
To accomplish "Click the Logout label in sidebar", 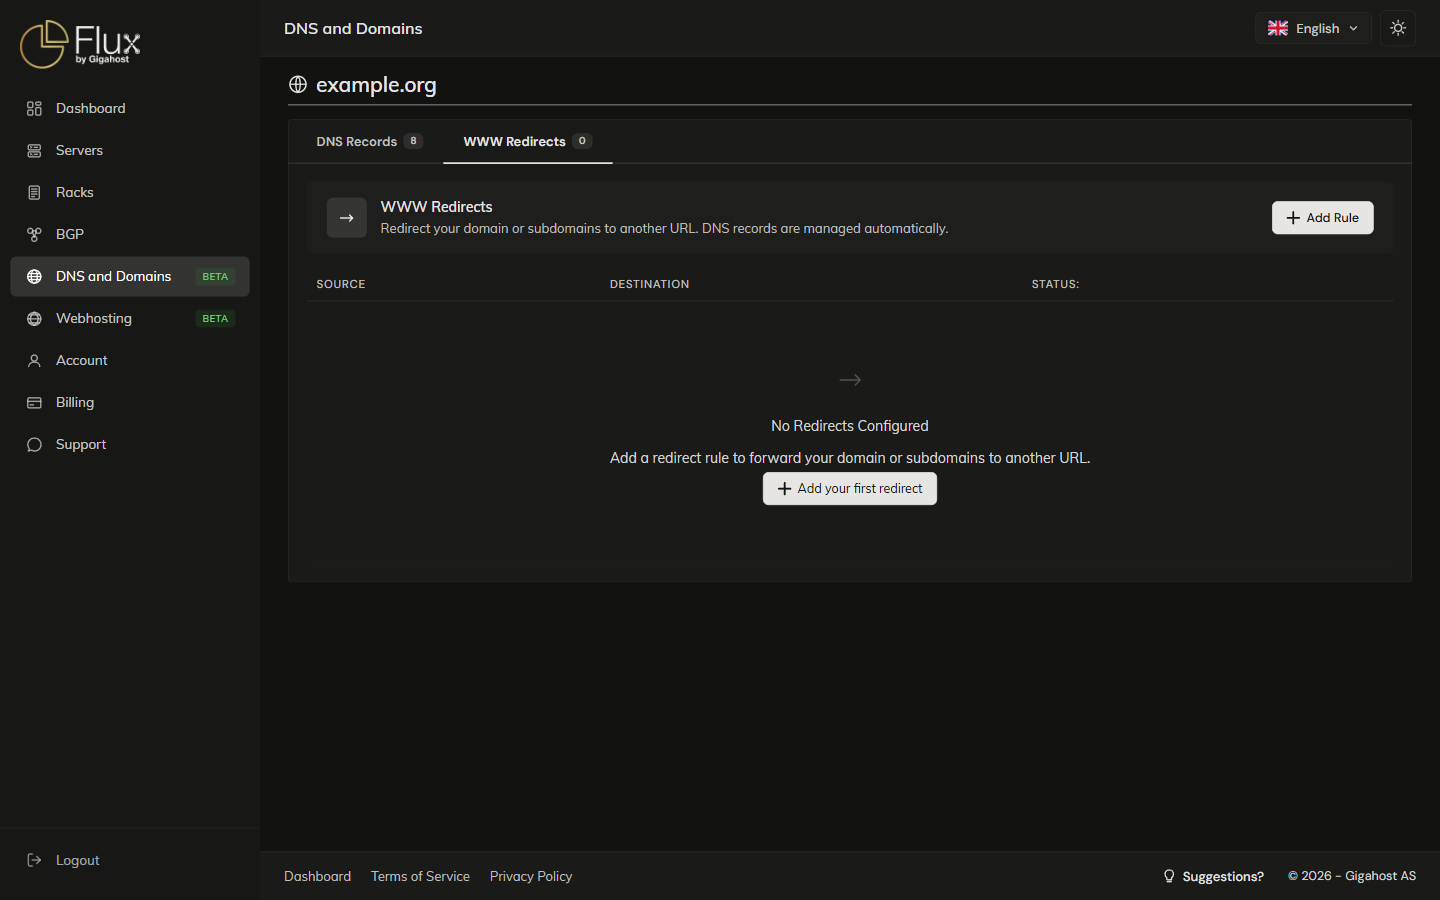I will pos(78,860).
